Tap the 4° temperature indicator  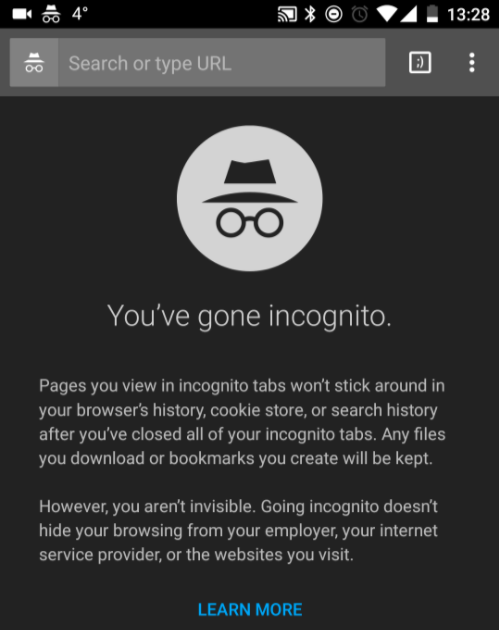pyautogui.click(x=80, y=14)
